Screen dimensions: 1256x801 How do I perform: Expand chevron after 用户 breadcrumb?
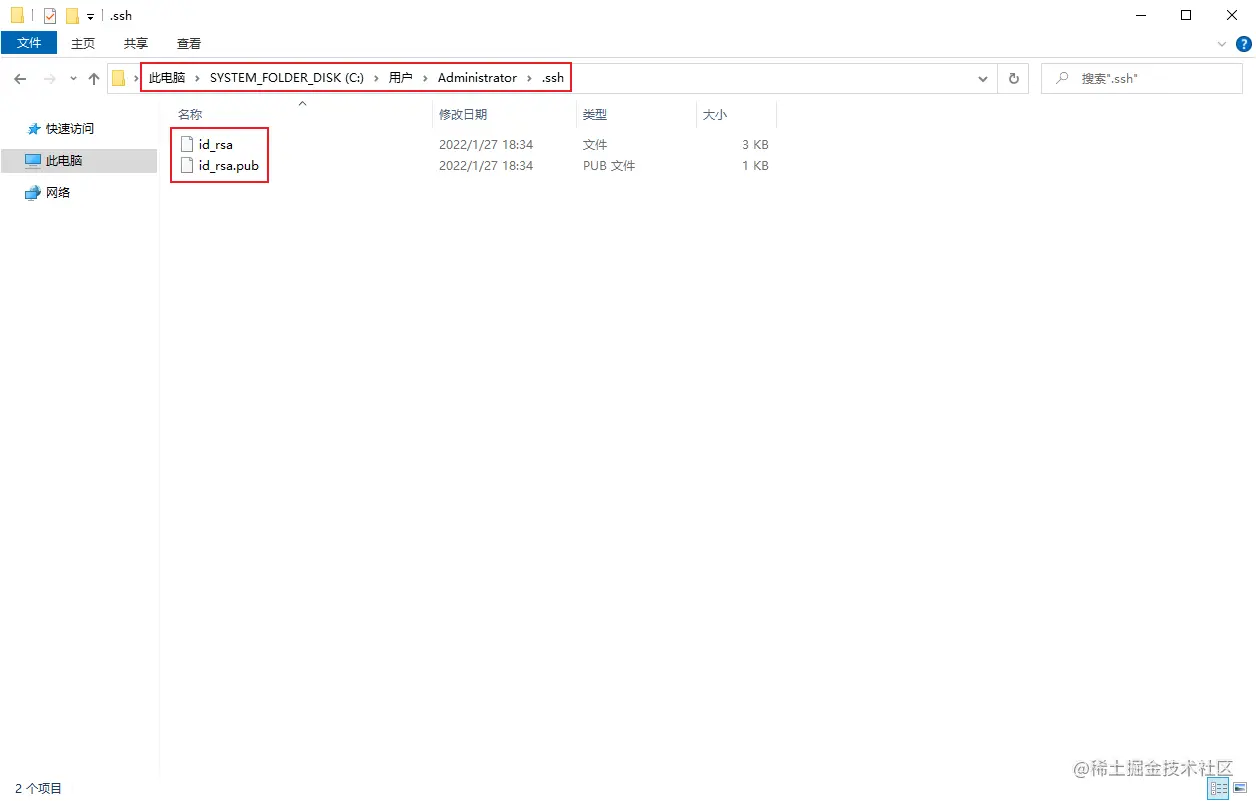(x=425, y=78)
